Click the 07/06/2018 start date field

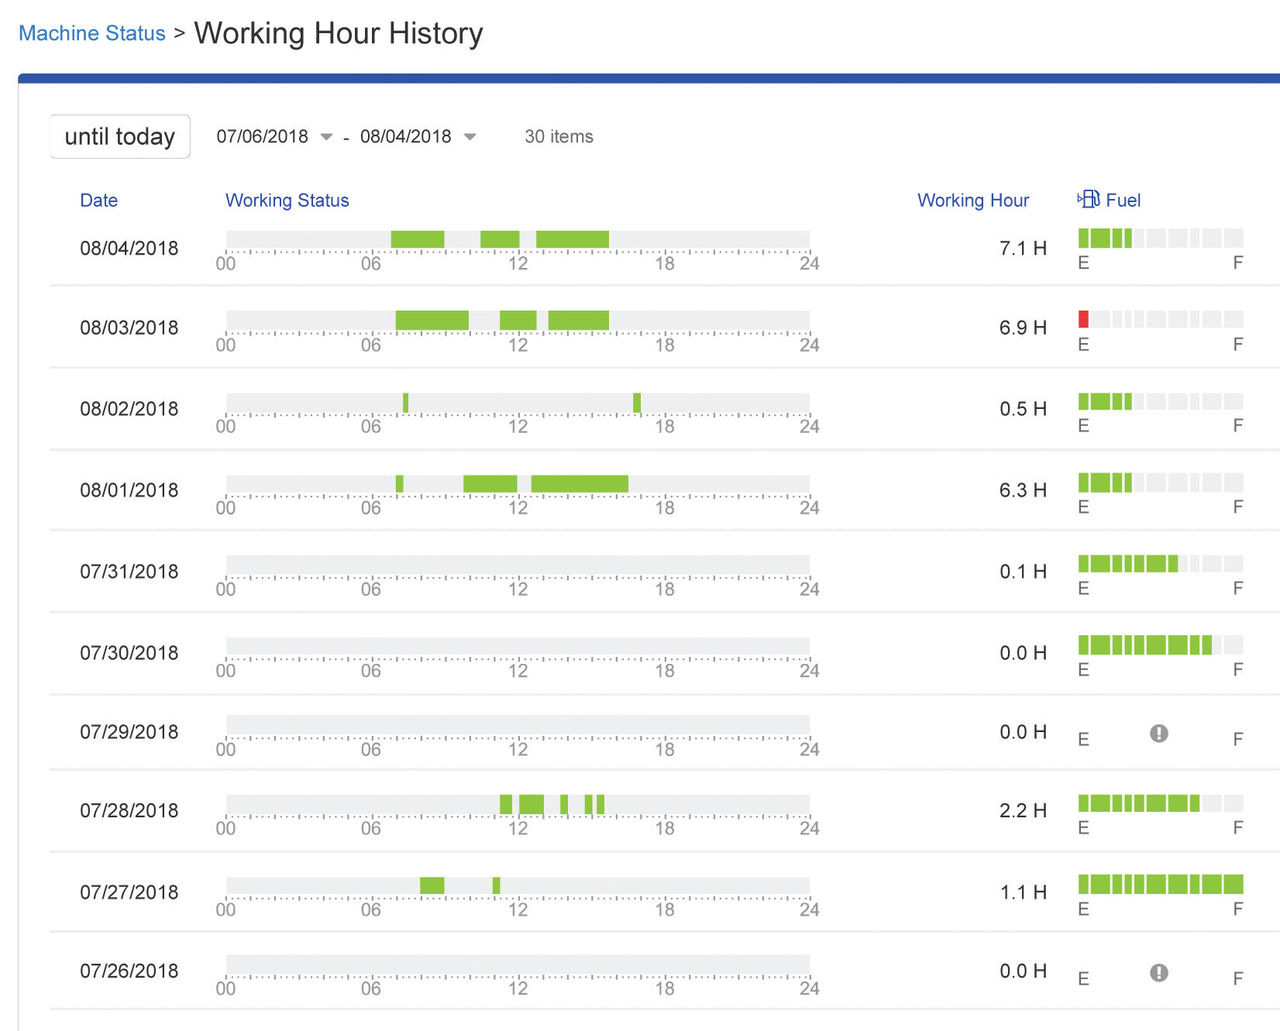point(262,137)
